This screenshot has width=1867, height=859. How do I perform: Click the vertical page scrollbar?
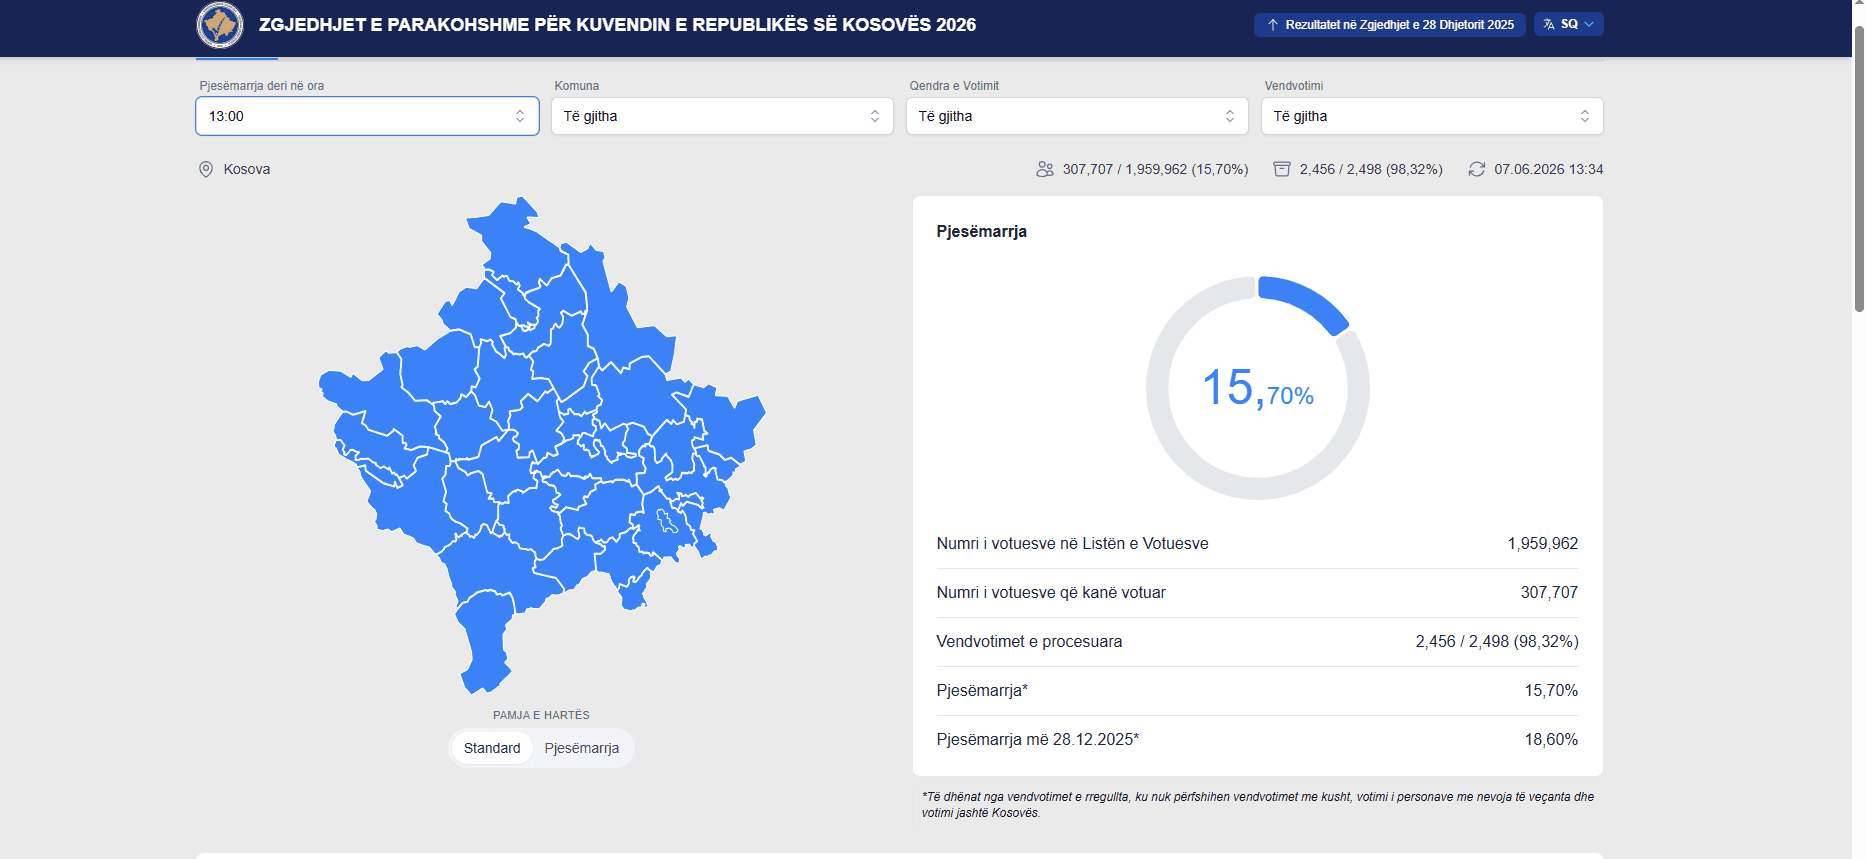(x=1859, y=170)
